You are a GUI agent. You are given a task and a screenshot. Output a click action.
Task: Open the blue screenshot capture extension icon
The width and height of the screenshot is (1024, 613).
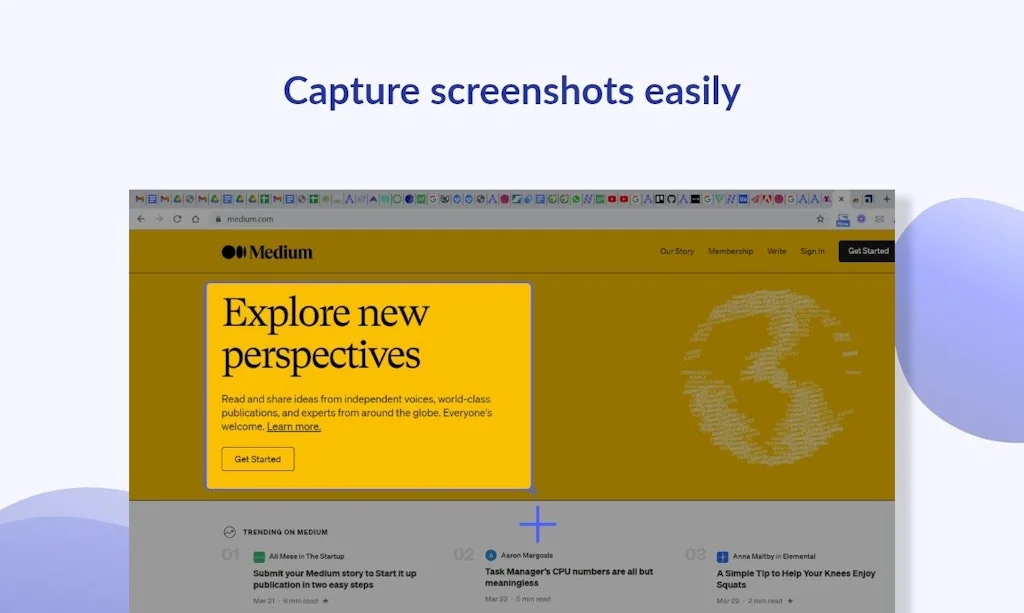pos(843,219)
